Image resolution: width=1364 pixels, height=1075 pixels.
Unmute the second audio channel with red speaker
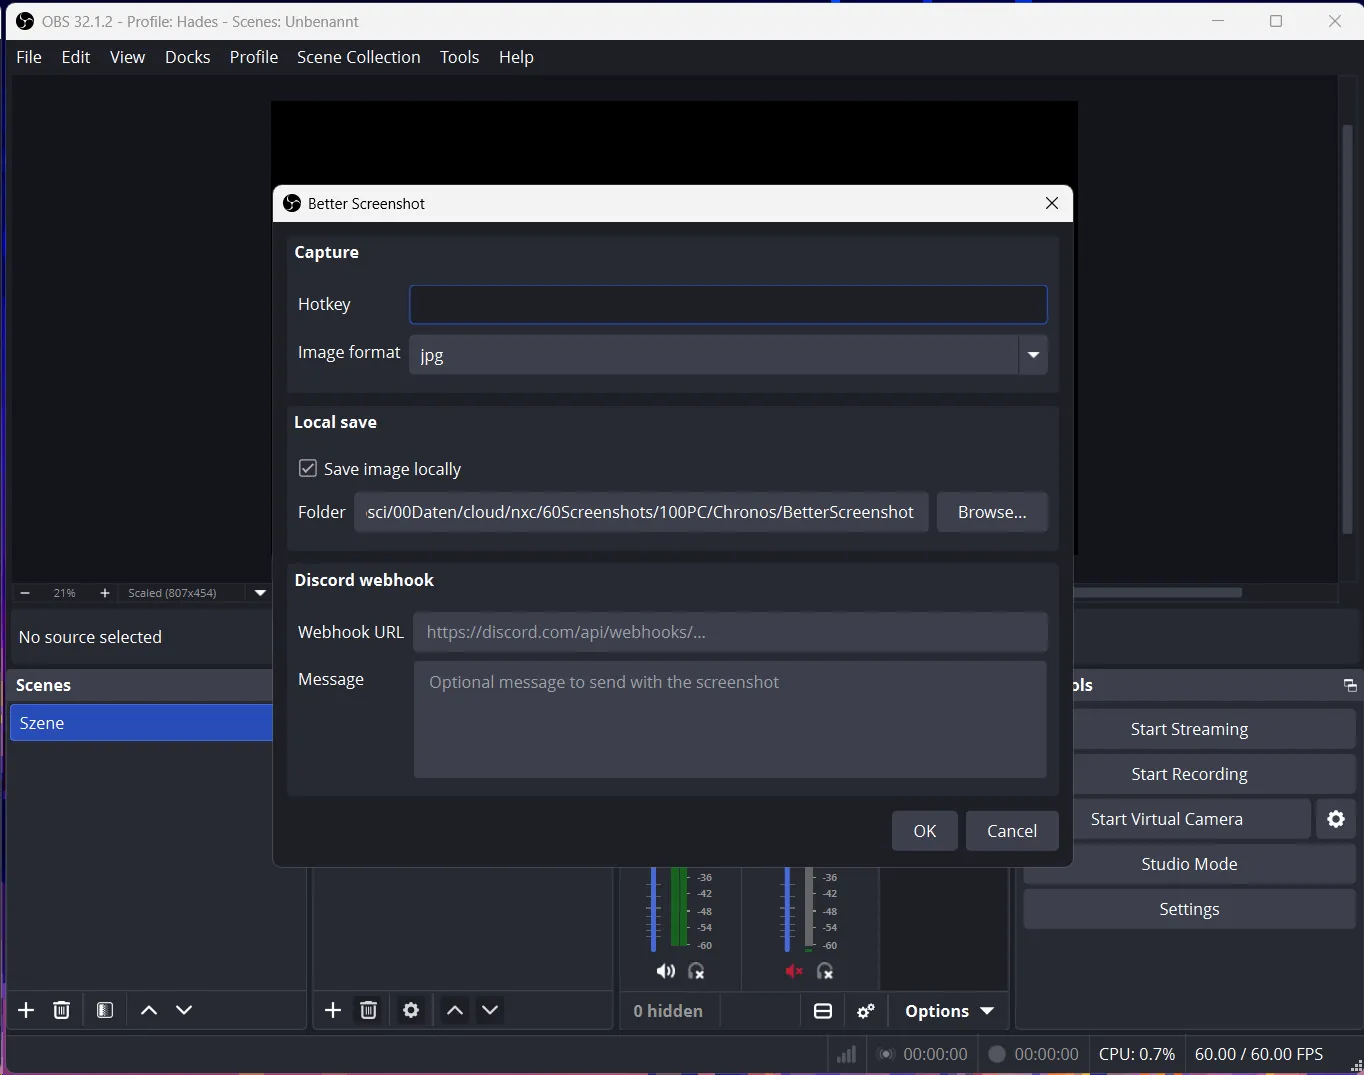[x=794, y=971]
